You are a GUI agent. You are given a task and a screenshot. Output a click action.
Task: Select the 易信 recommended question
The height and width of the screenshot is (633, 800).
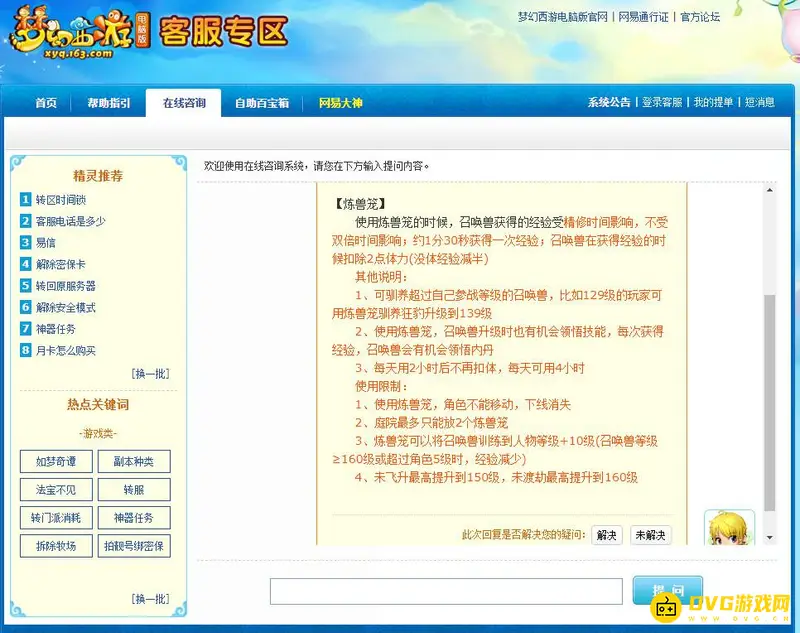45,243
